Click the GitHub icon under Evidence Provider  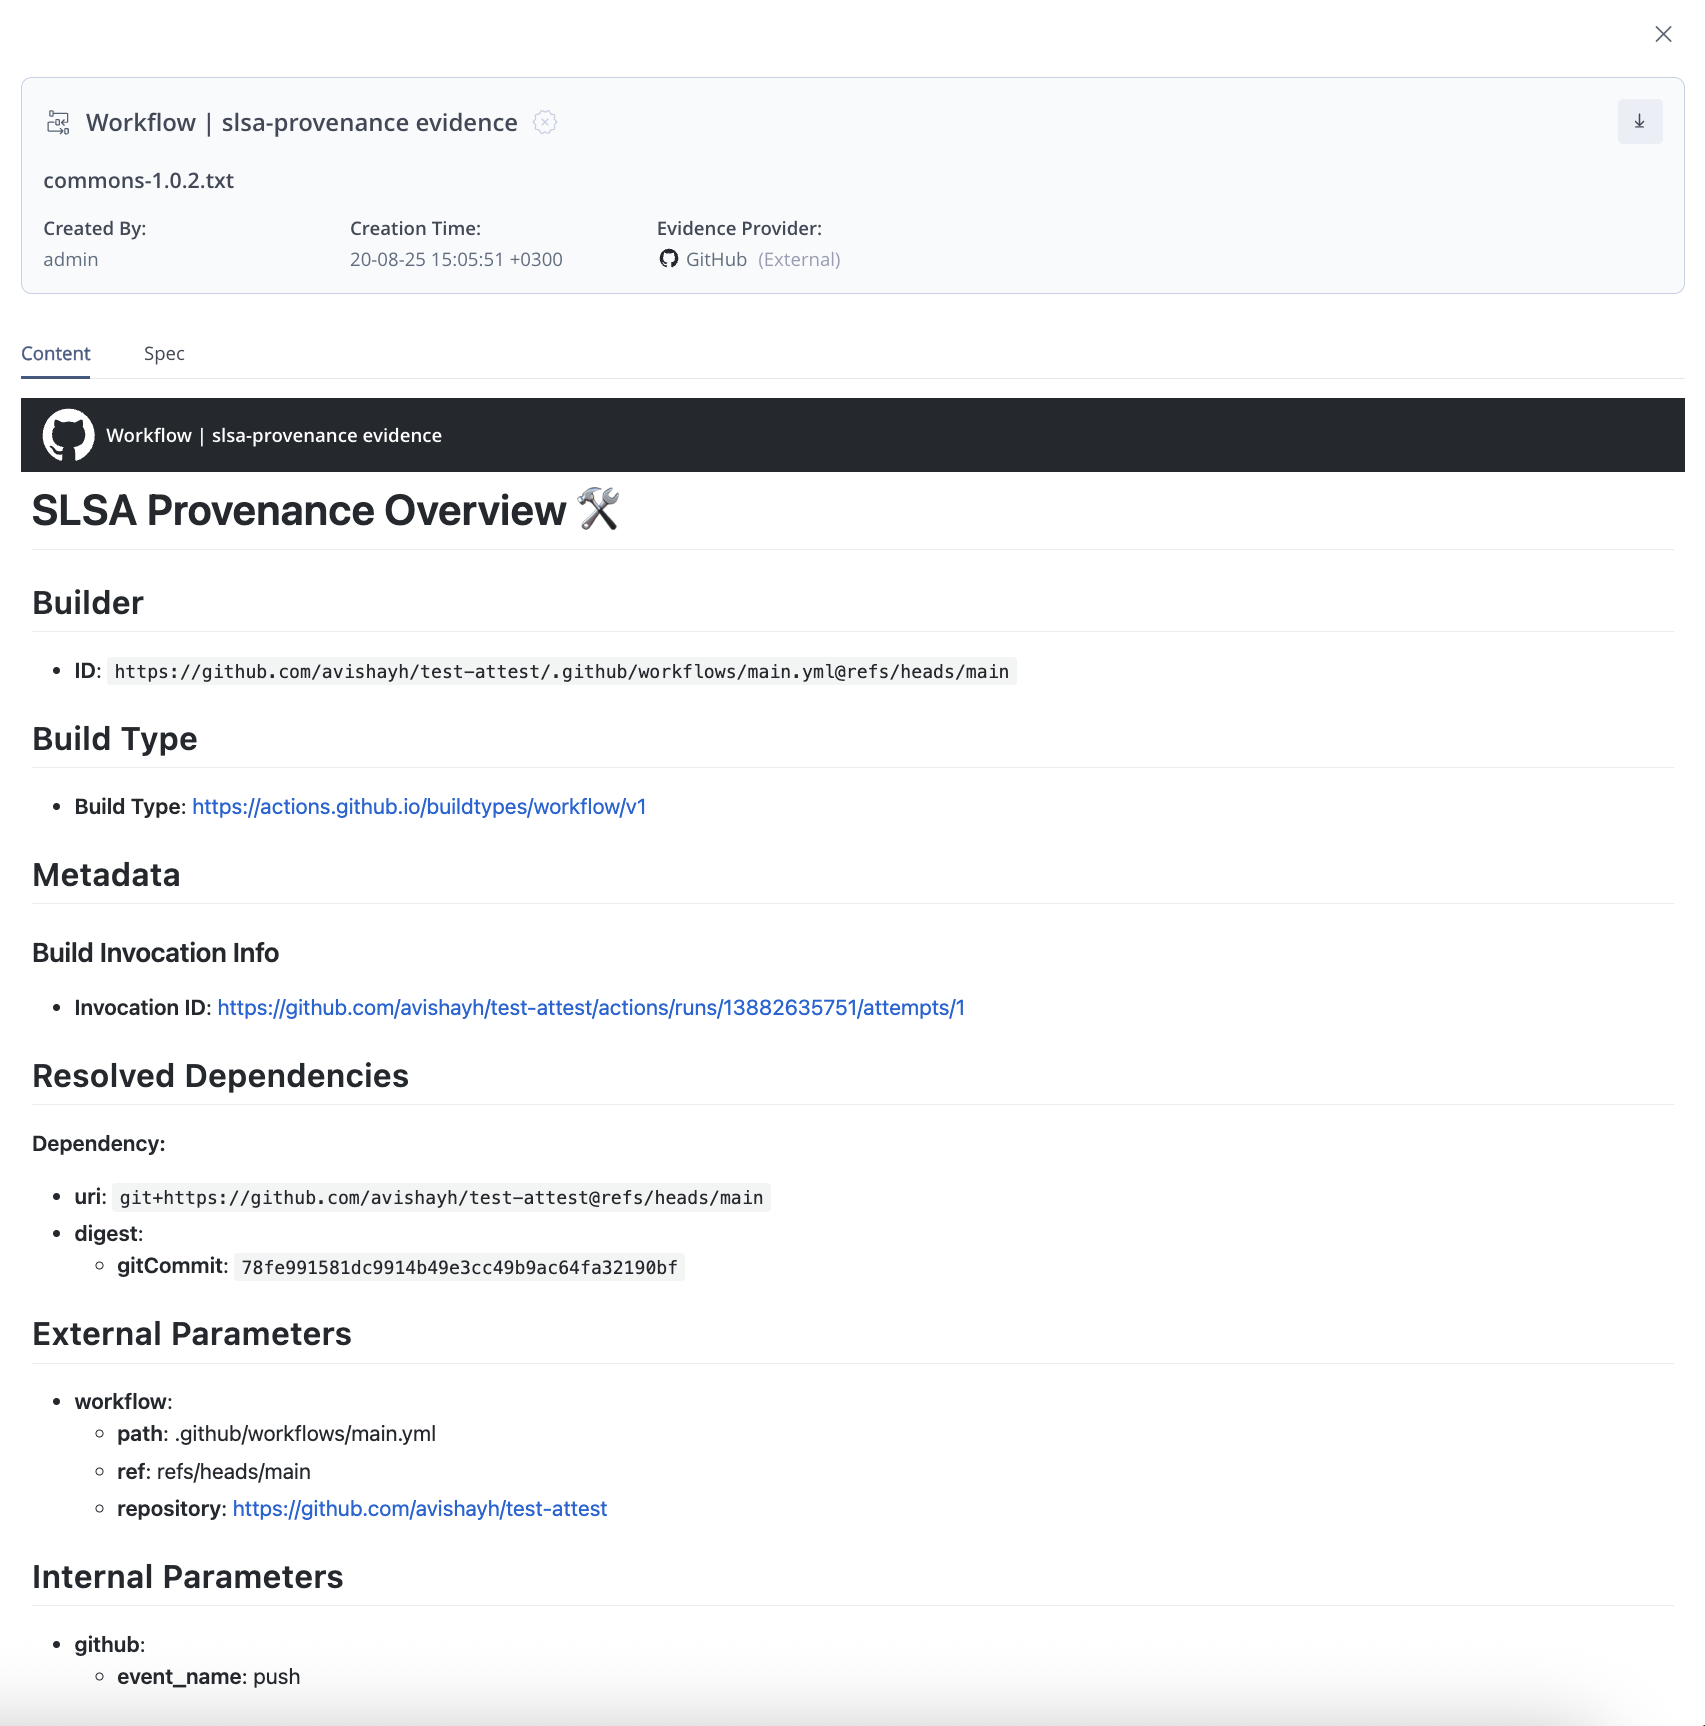click(x=668, y=259)
